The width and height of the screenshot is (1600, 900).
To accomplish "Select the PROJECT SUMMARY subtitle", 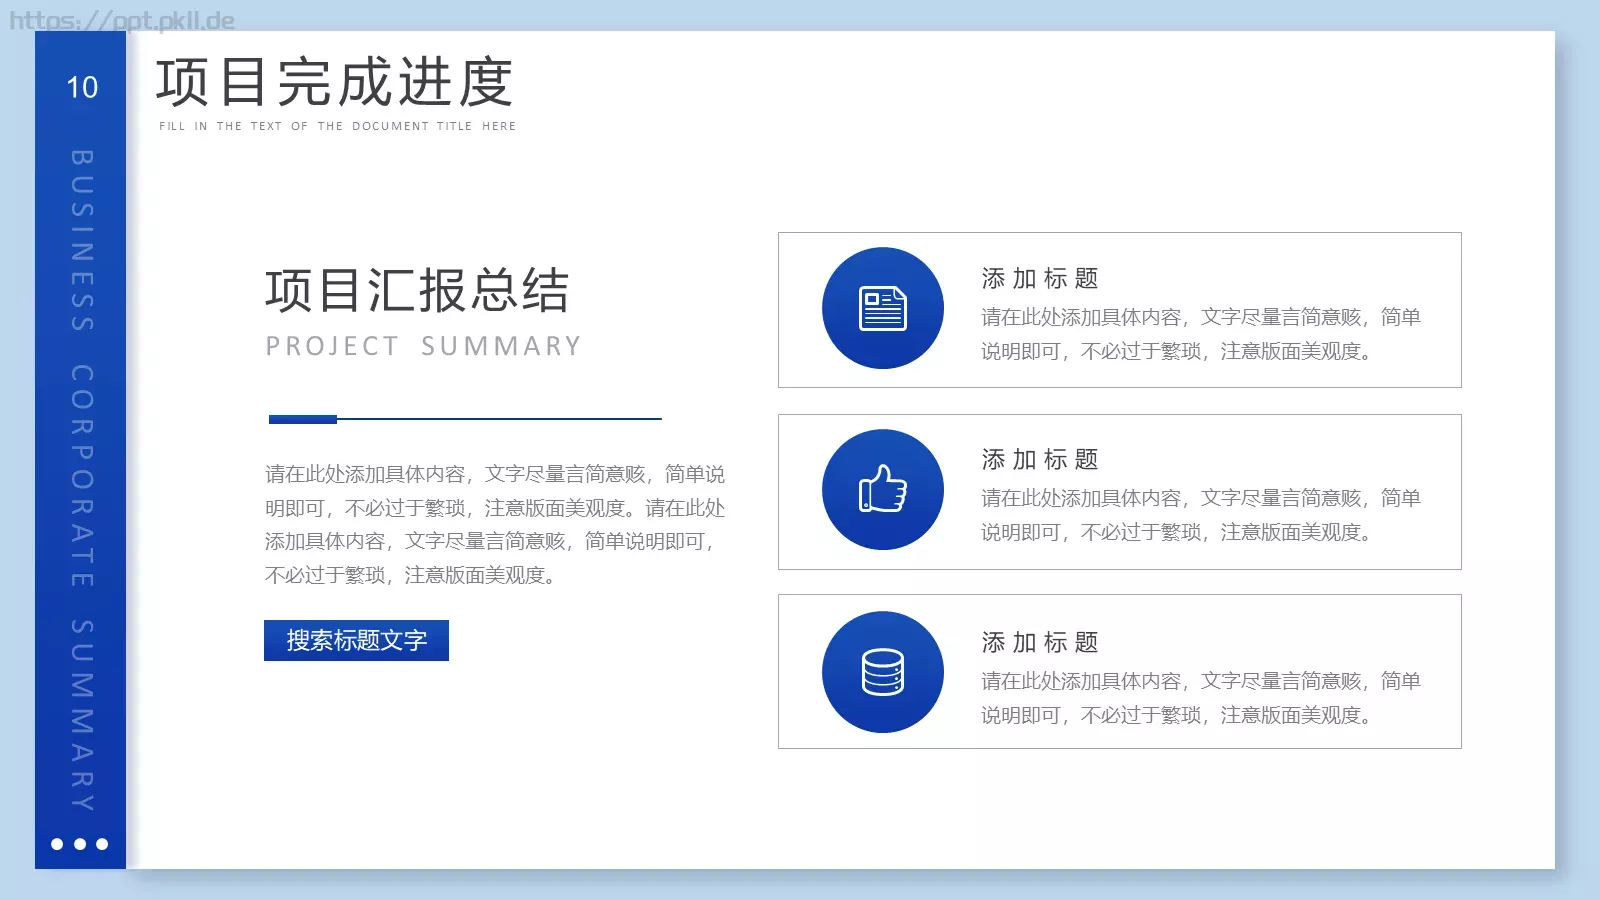I will pos(423,346).
